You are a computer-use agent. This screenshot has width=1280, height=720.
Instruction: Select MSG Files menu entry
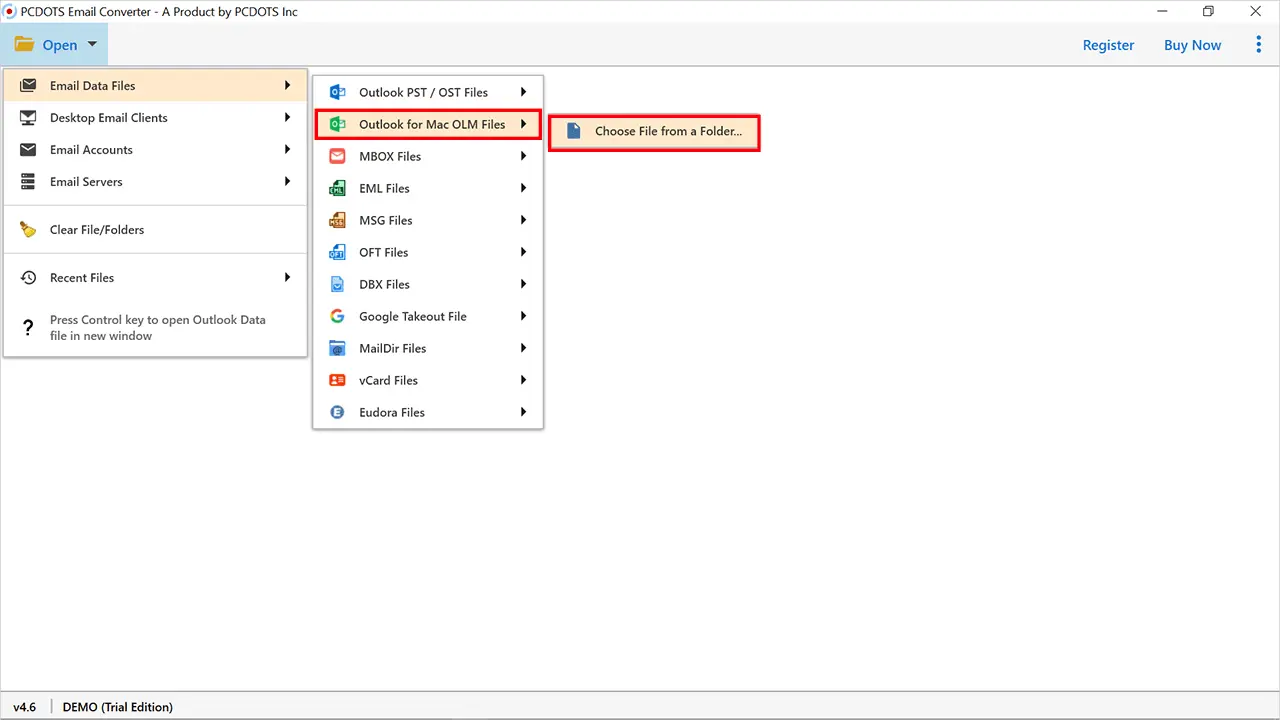pos(428,220)
